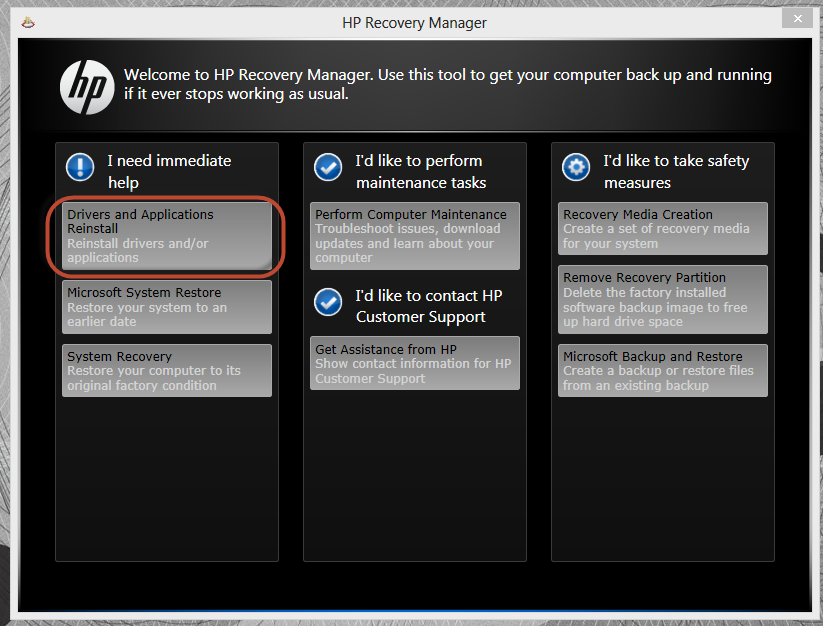The height and width of the screenshot is (626, 823).
Task: Click the title bar app icon
Action: tap(28, 23)
